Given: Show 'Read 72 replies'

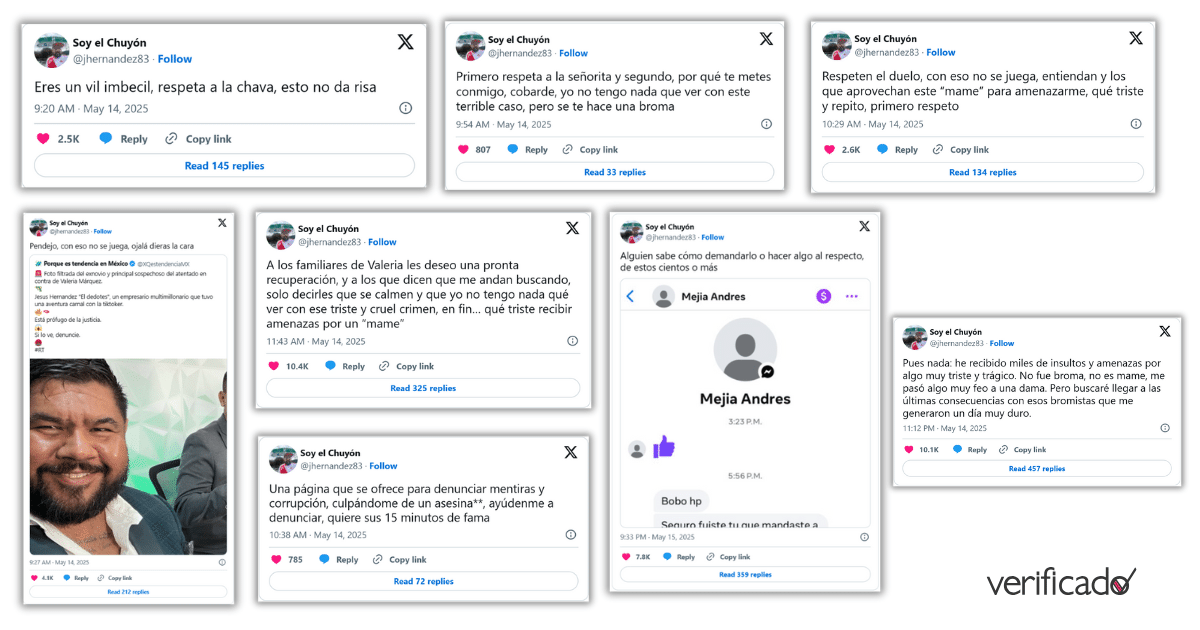Looking at the screenshot, I should pos(423,581).
